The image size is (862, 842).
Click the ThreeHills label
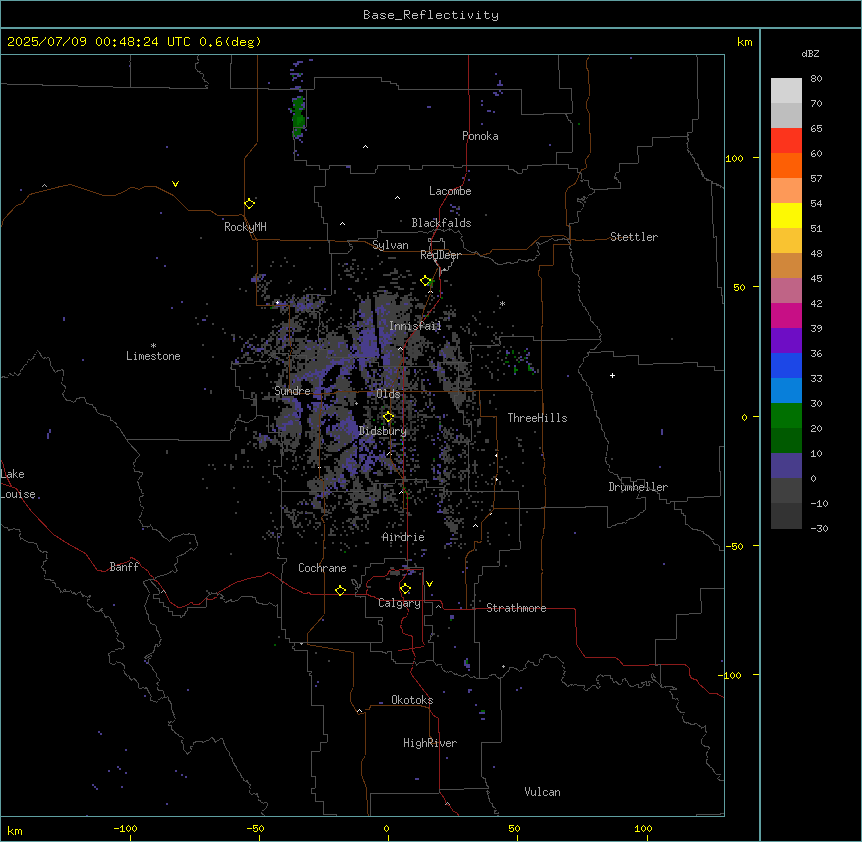pos(538,418)
